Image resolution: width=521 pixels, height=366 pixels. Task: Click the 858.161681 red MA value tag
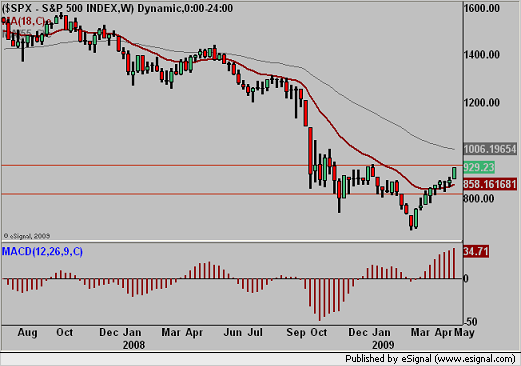tap(490, 184)
